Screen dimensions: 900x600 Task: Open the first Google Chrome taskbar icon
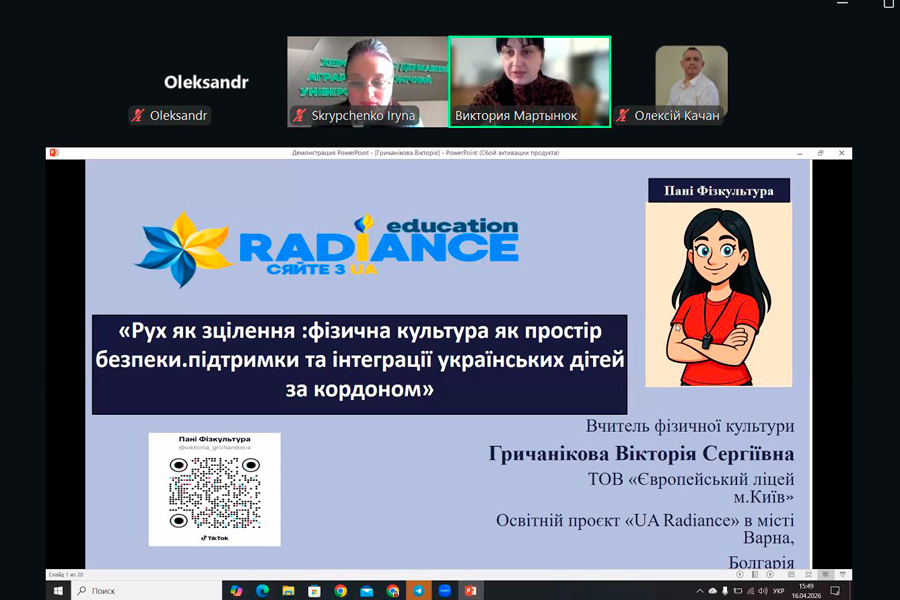[340, 590]
